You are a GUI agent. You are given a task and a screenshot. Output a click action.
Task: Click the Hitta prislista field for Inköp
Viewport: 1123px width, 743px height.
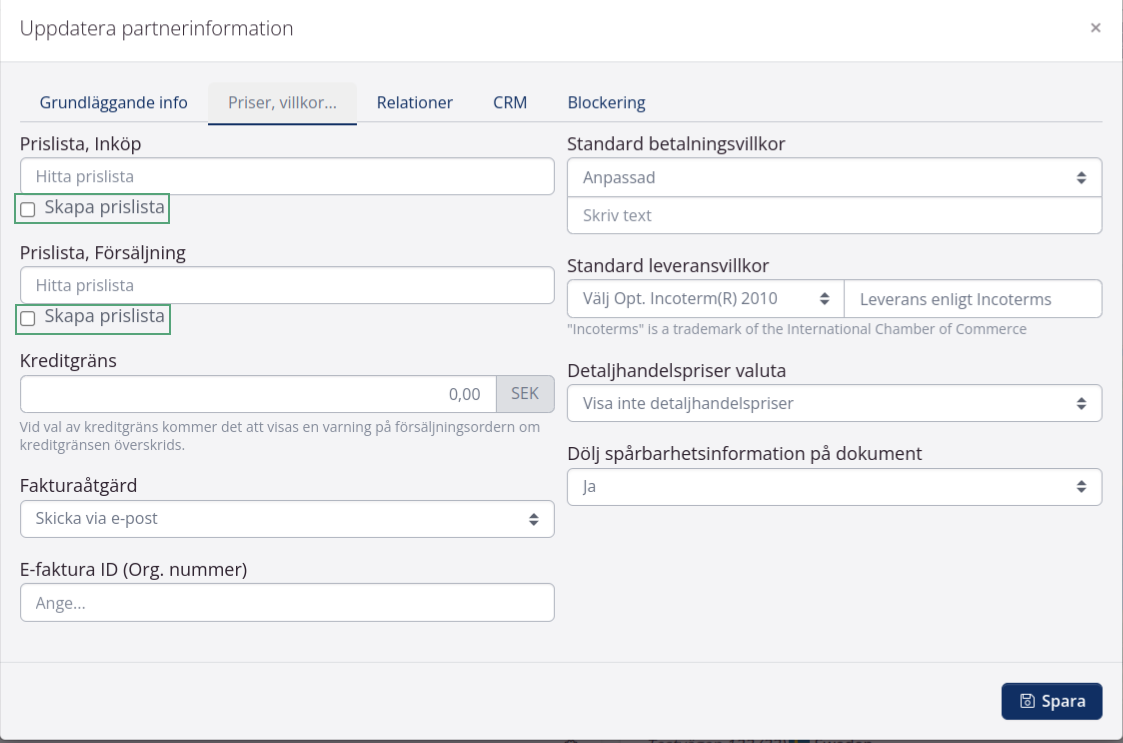point(287,176)
